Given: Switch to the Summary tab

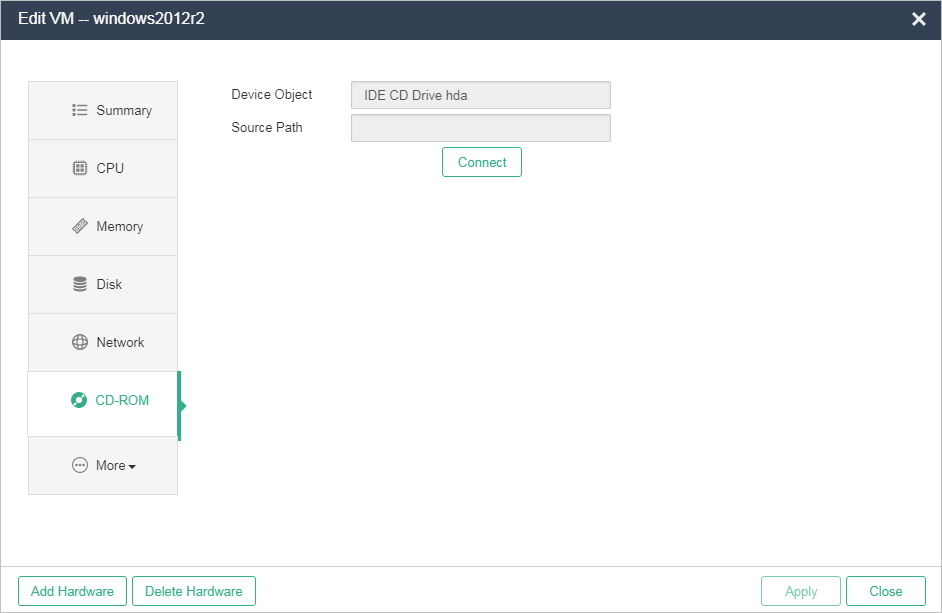Looking at the screenshot, I should [124, 111].
